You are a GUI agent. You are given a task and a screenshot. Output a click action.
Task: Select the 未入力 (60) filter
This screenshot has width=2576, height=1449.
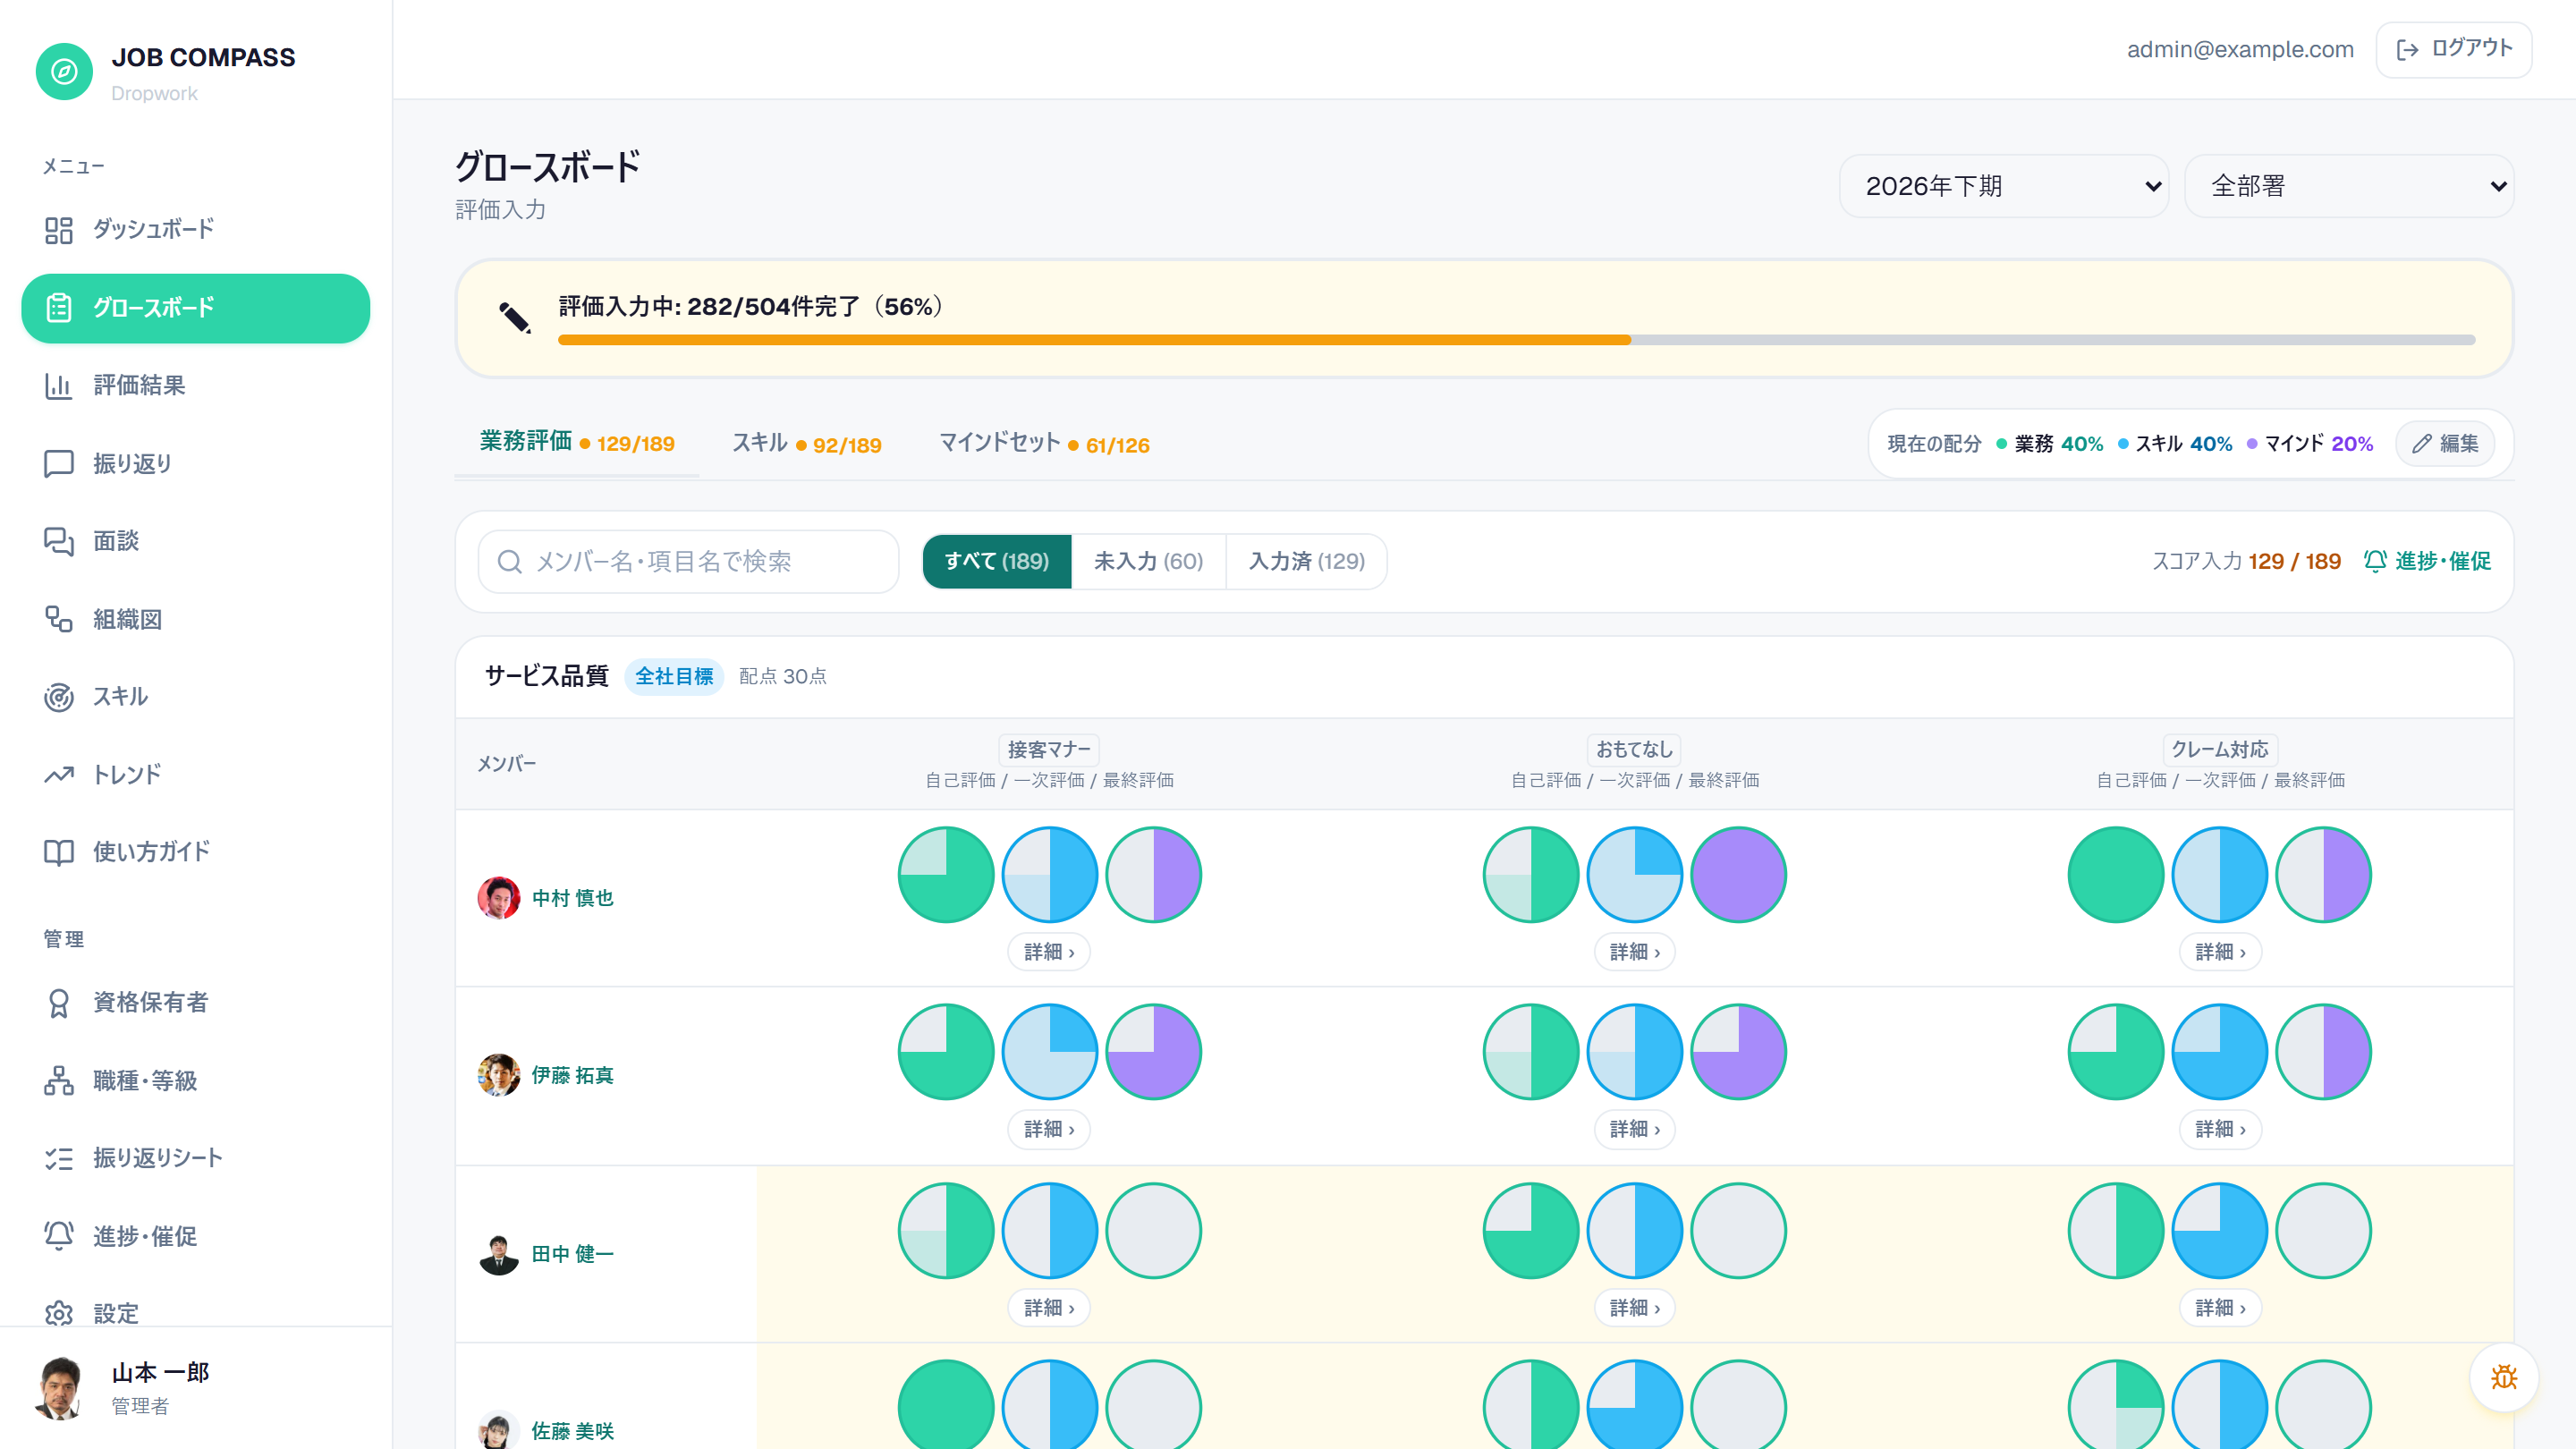(1148, 562)
